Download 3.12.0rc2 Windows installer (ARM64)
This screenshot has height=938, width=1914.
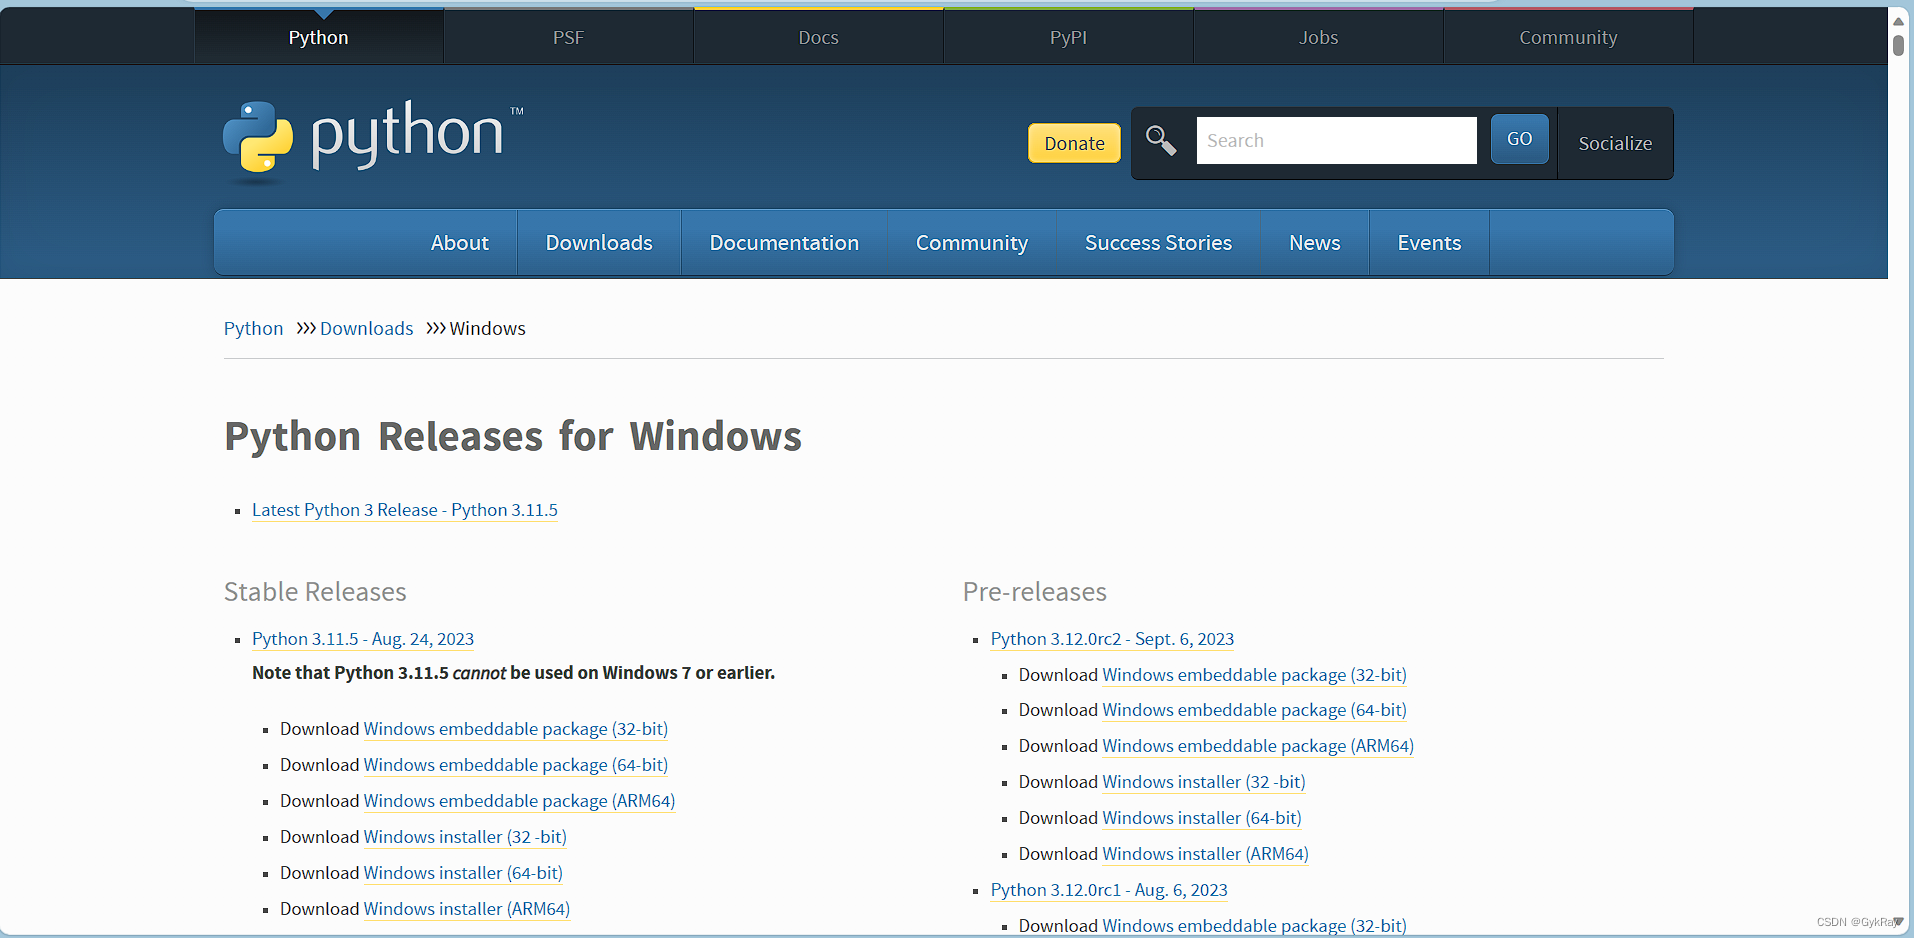1205,854
